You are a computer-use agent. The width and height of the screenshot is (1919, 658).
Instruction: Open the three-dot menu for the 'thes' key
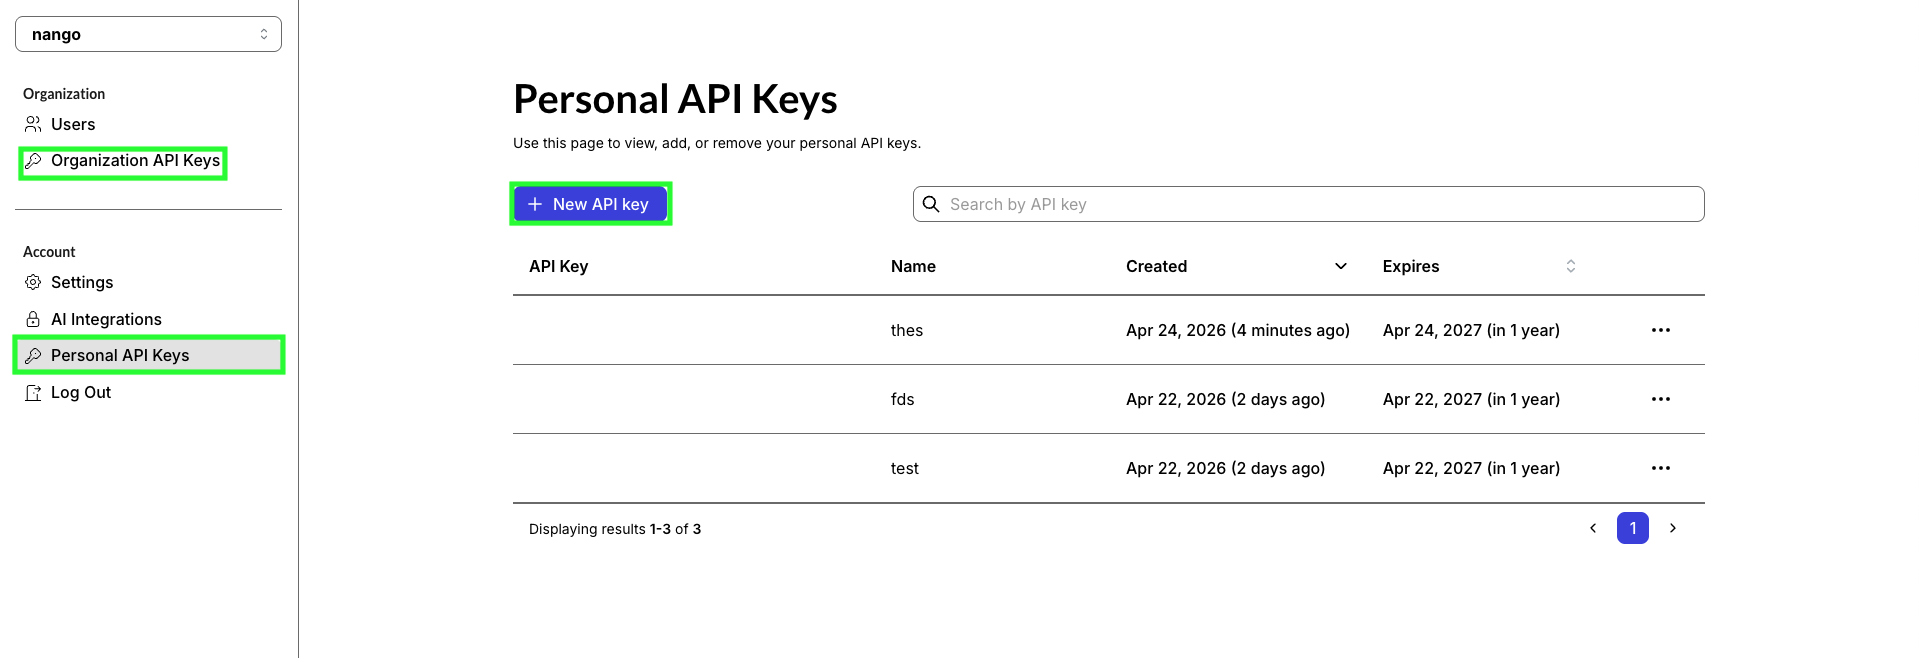point(1661,330)
